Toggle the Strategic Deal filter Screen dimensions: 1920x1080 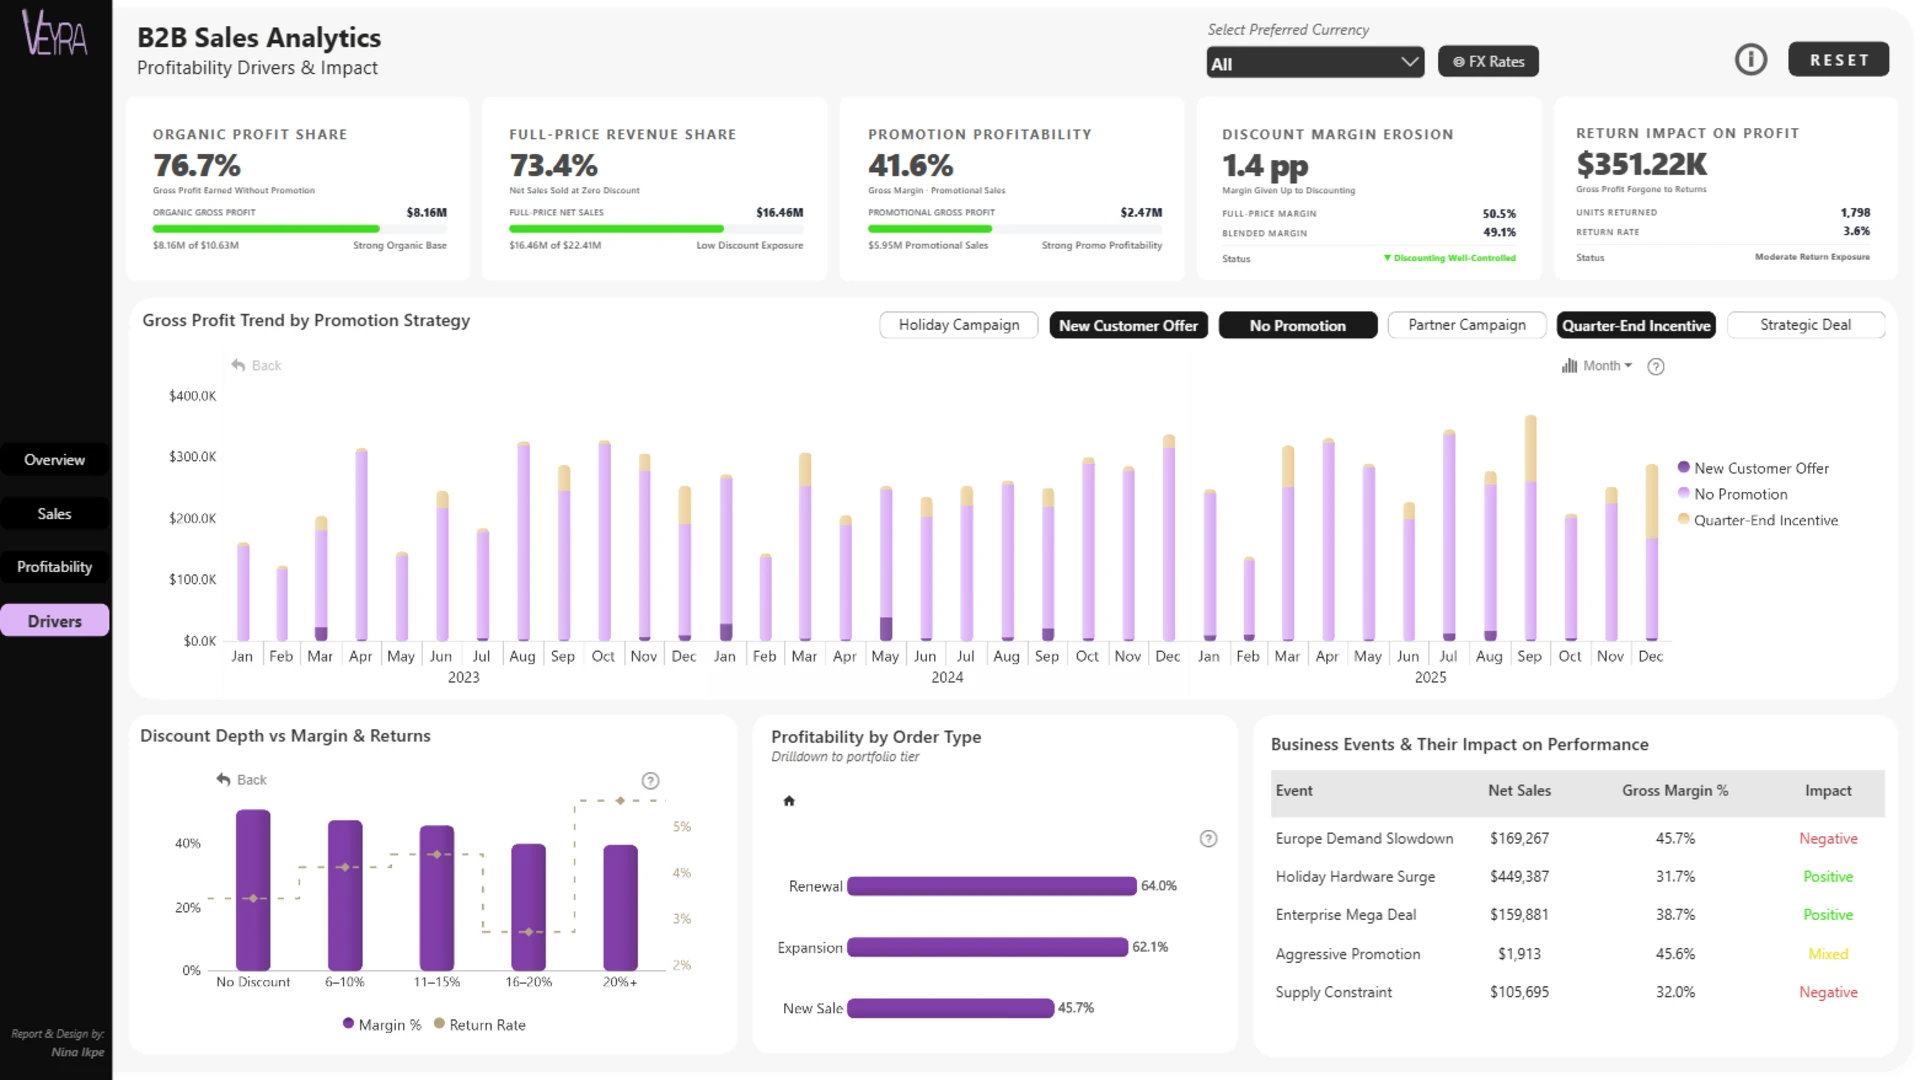click(1805, 325)
